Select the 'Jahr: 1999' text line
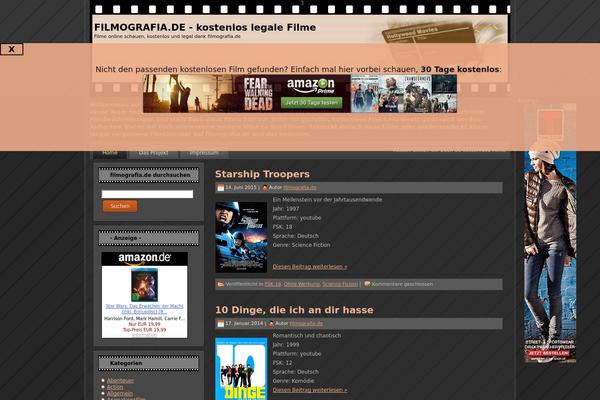The image size is (600, 400). click(x=286, y=344)
